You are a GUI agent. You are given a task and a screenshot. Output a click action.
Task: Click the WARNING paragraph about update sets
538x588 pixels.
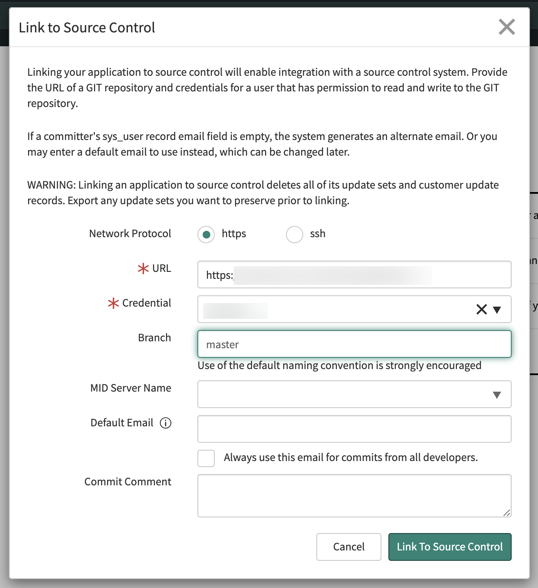(263, 193)
